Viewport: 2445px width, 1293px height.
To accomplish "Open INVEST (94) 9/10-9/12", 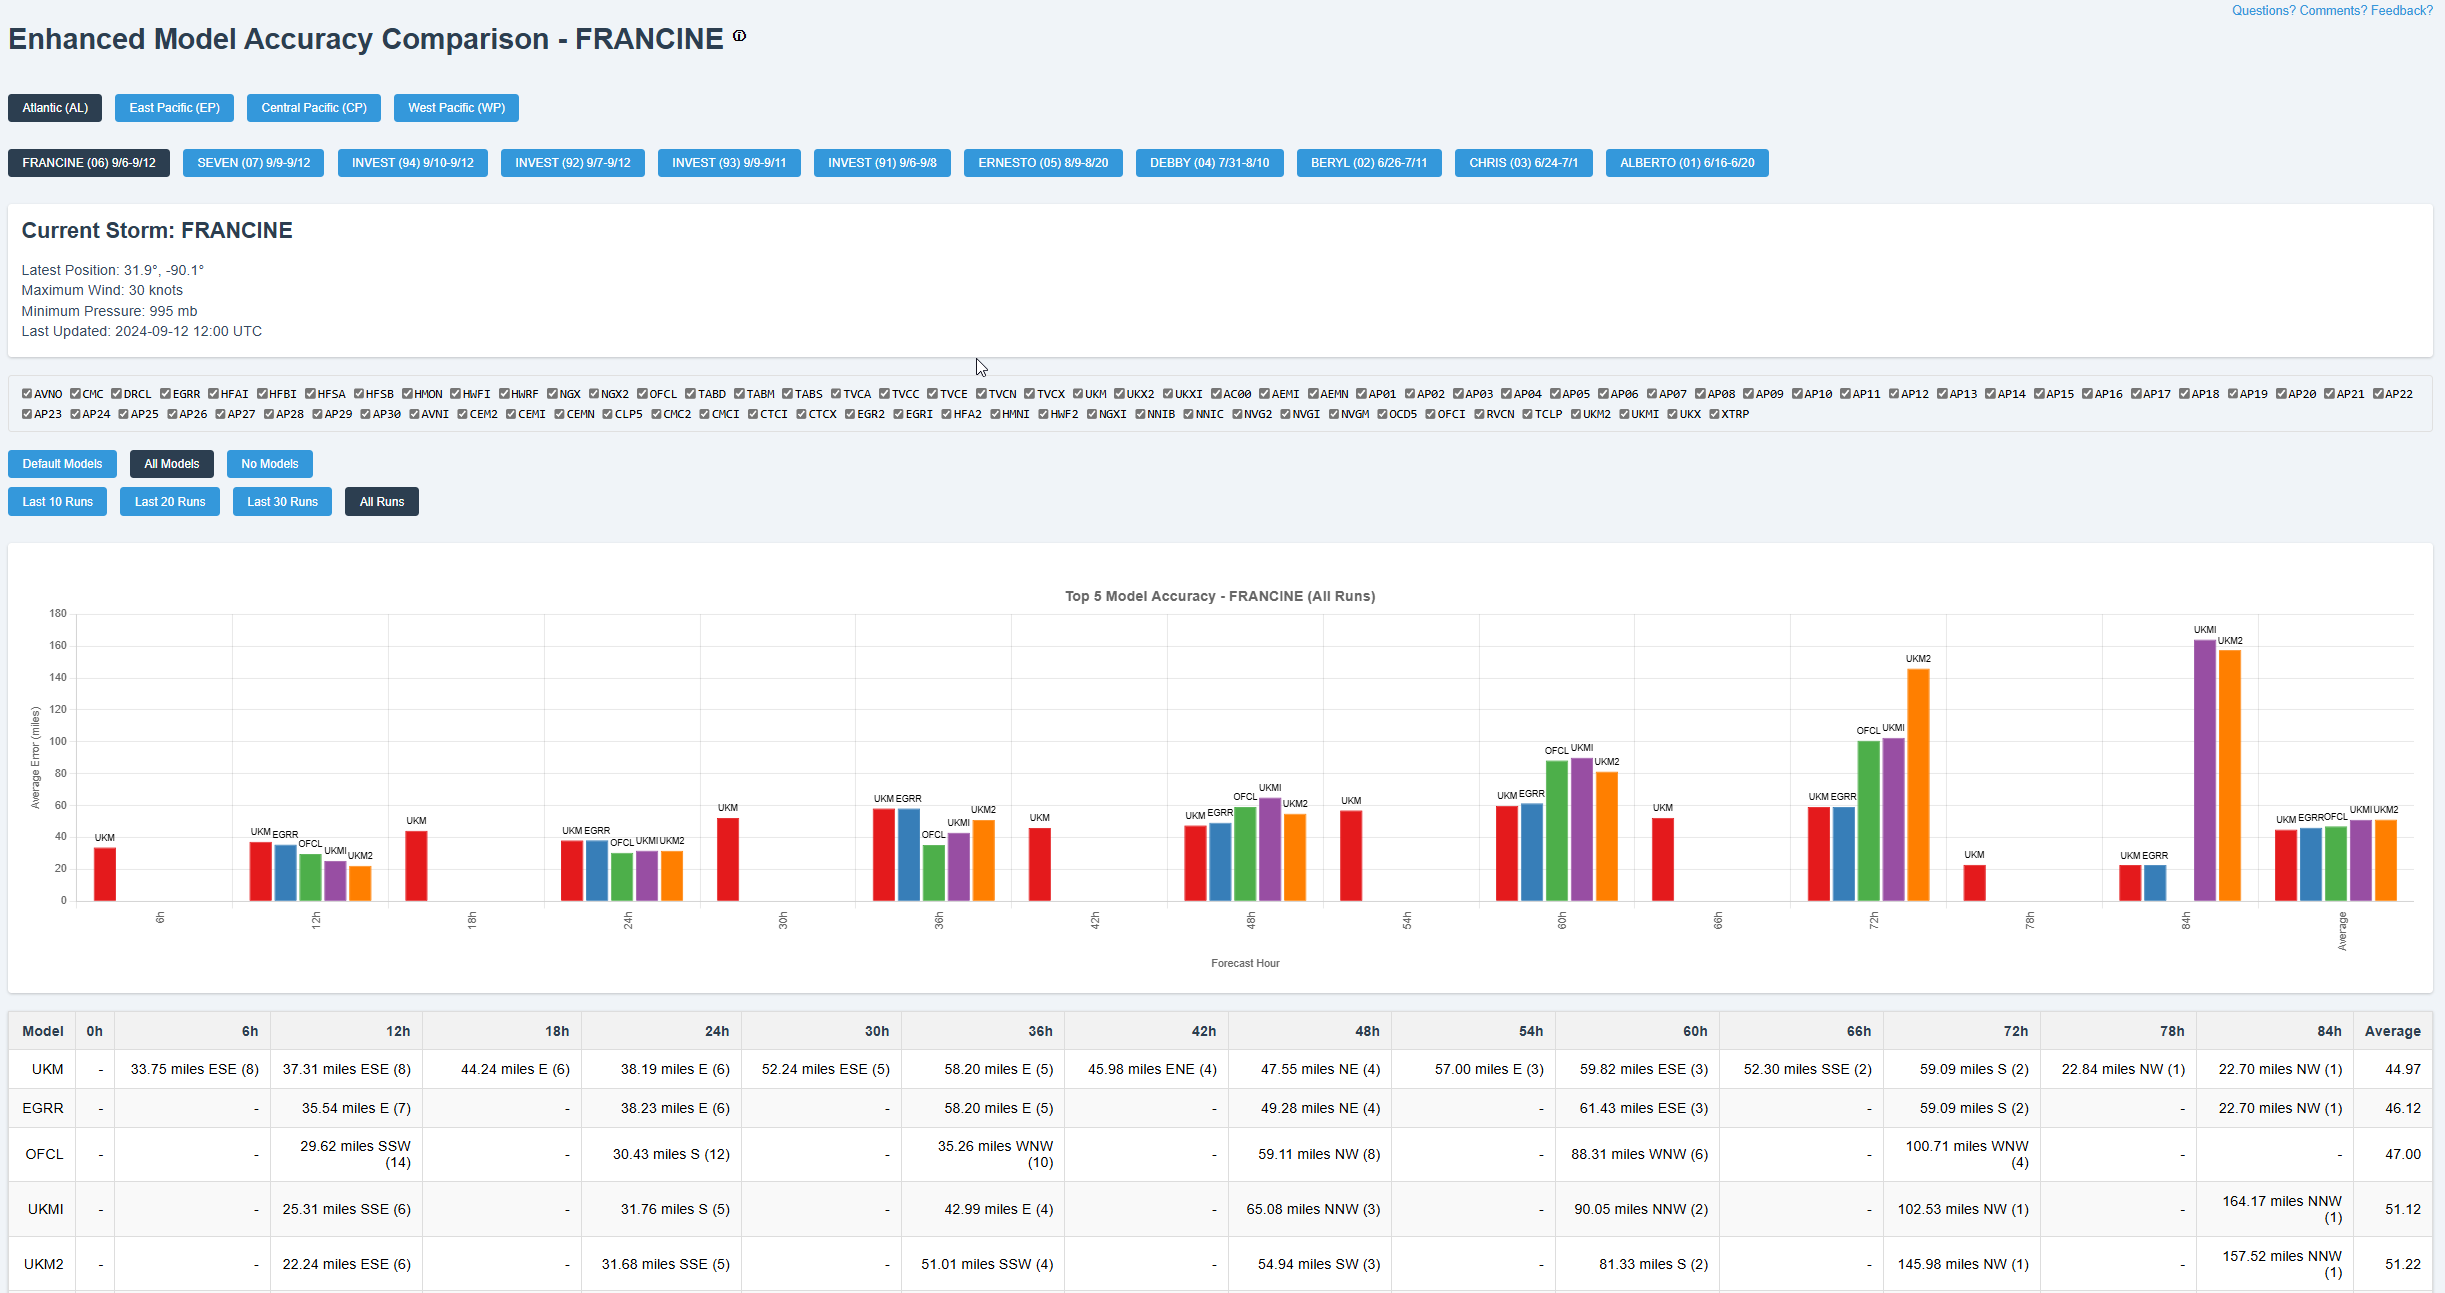I will tap(413, 163).
